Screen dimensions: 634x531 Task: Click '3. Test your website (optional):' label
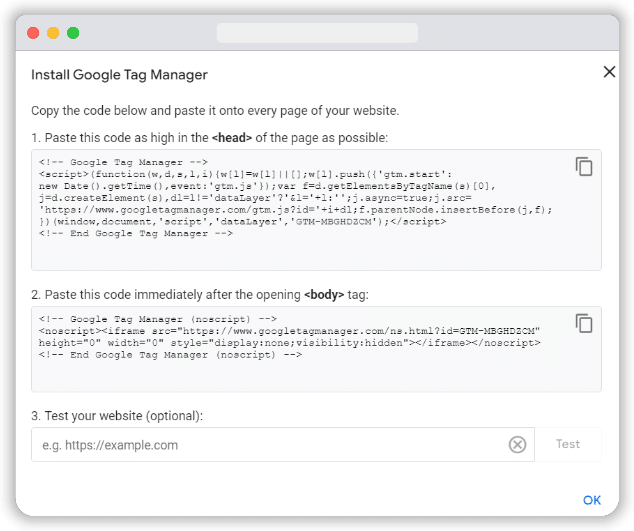tap(117, 416)
